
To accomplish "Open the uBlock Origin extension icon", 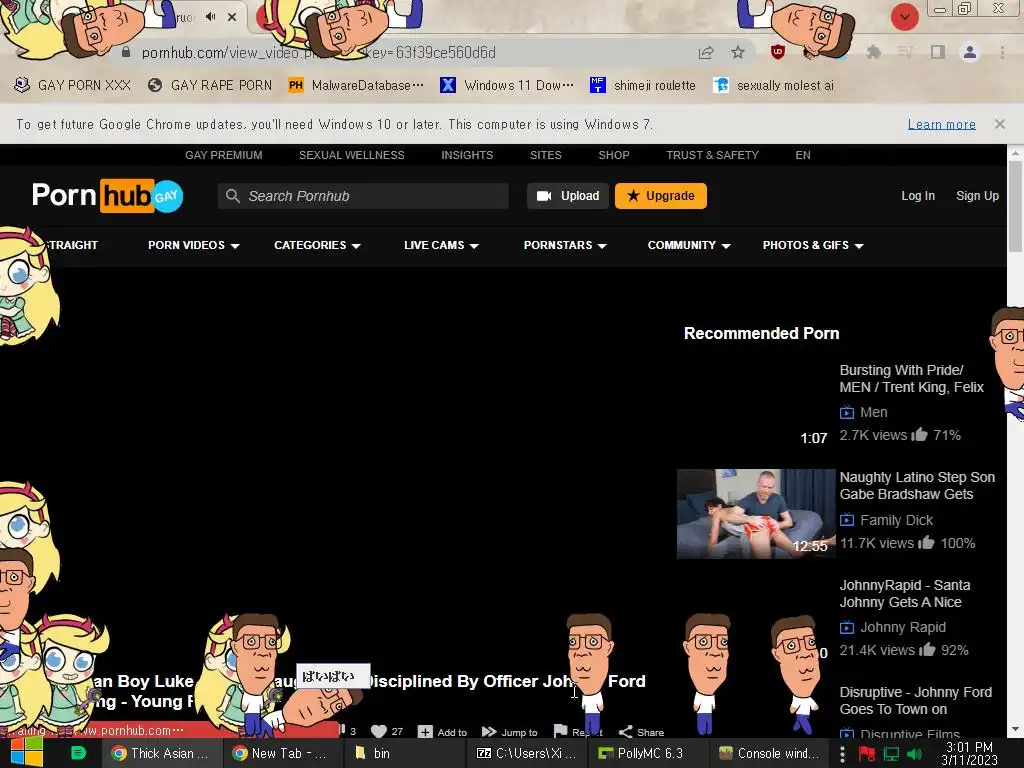I will click(x=777, y=52).
